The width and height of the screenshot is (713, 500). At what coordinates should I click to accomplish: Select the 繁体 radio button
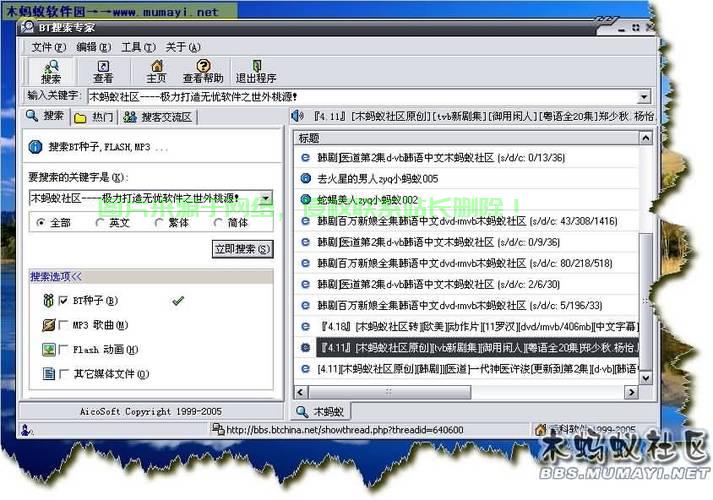point(159,222)
